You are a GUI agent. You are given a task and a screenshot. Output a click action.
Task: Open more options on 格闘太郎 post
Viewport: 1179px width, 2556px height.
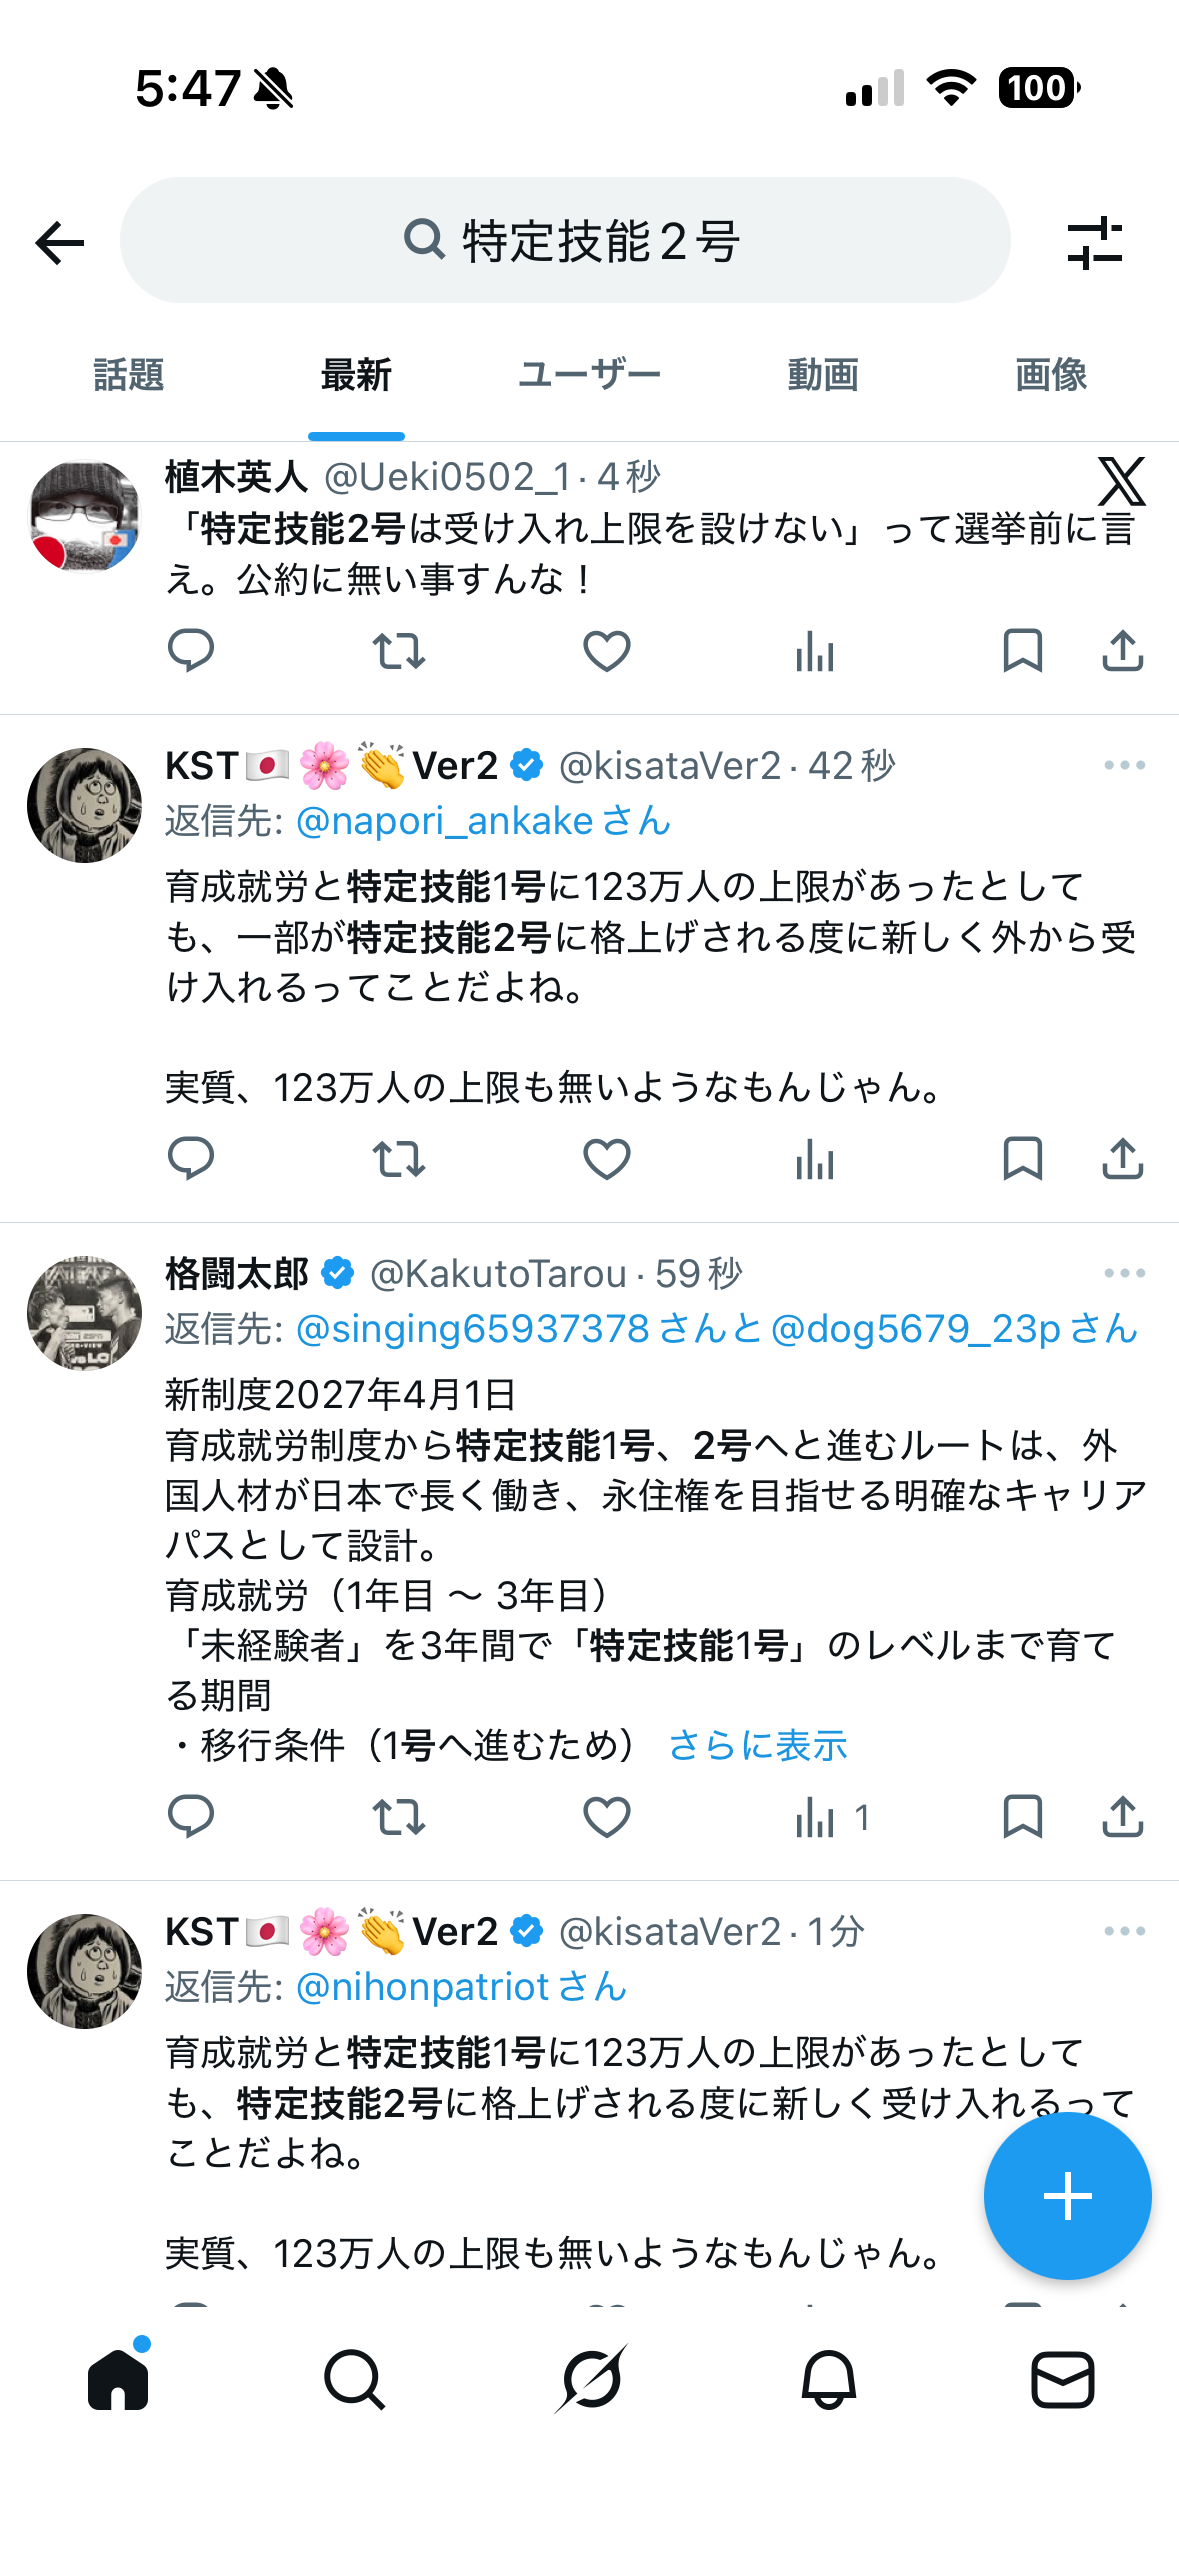tap(1125, 1273)
